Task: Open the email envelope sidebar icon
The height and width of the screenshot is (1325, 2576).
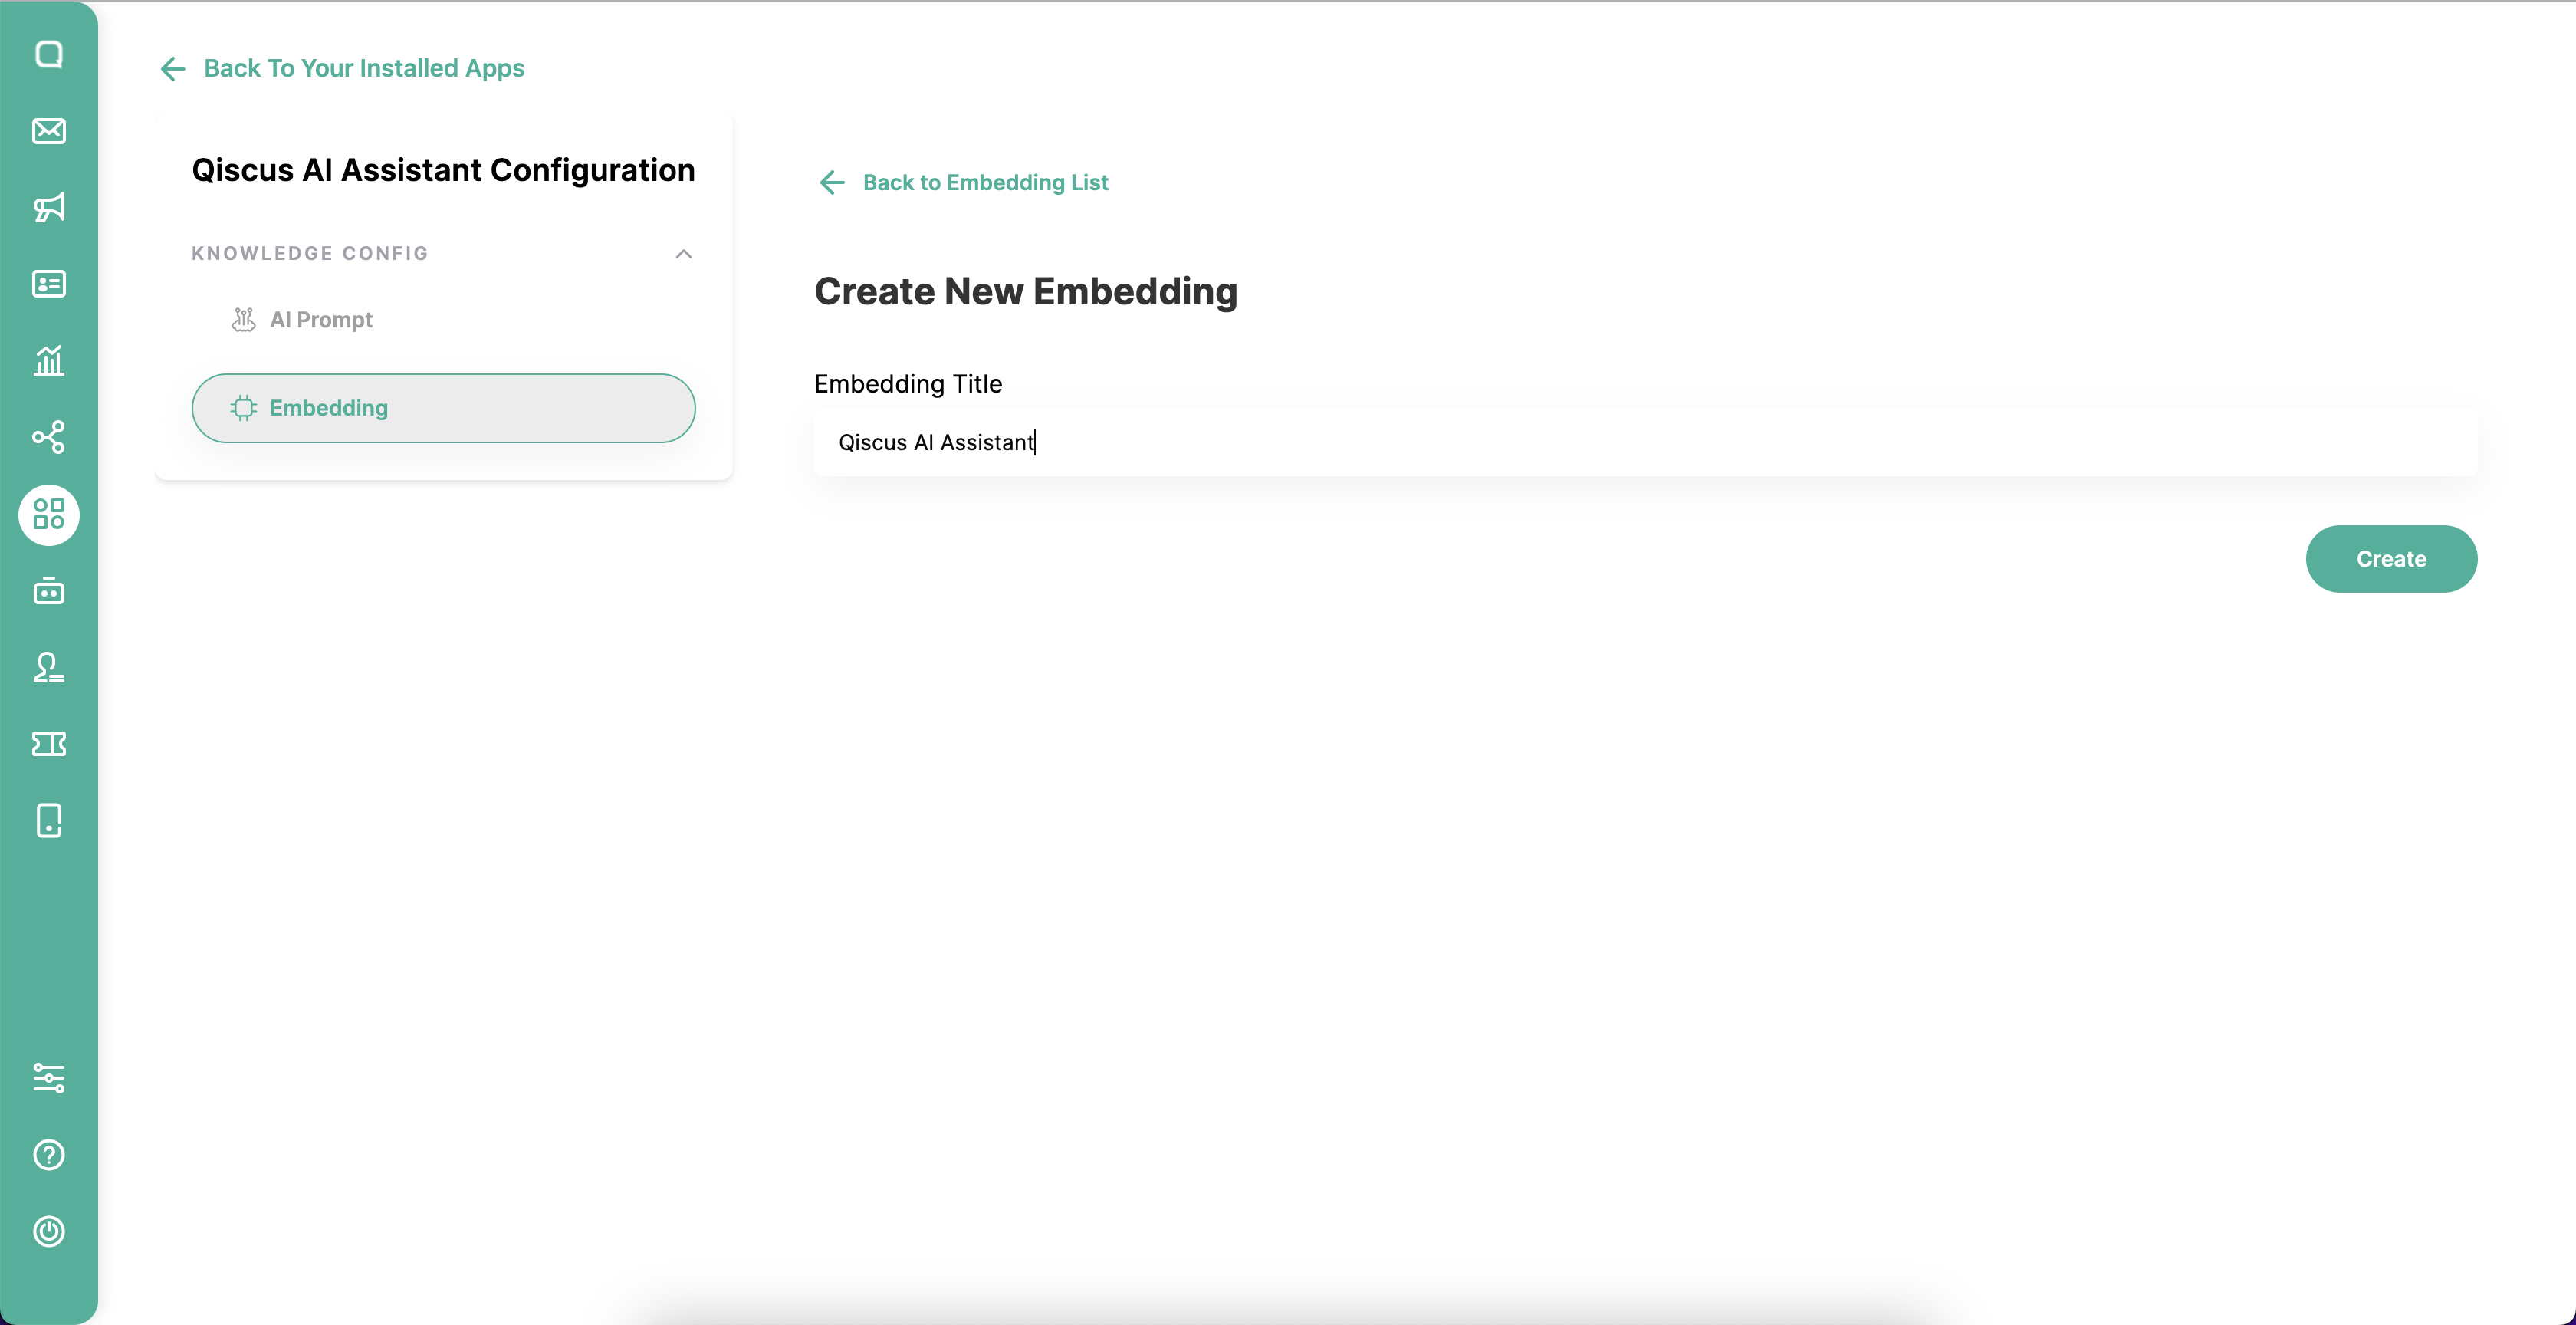Action: tap(49, 131)
